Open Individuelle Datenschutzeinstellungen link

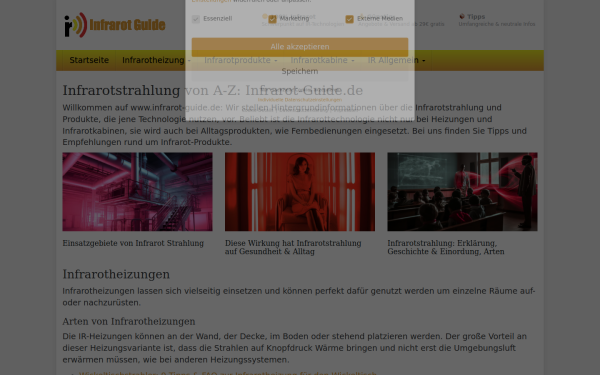[x=300, y=99]
